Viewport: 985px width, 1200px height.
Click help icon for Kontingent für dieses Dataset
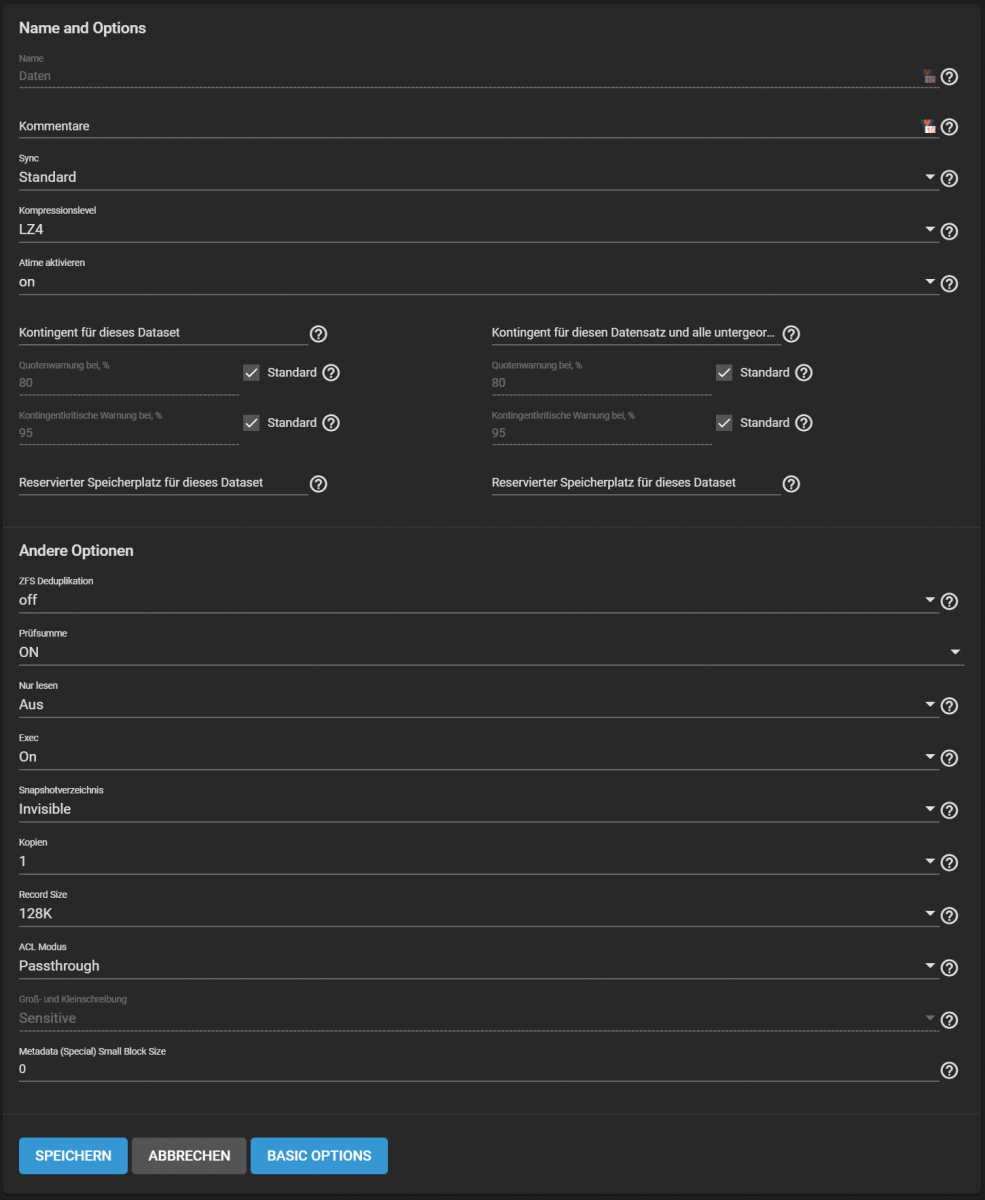click(319, 334)
